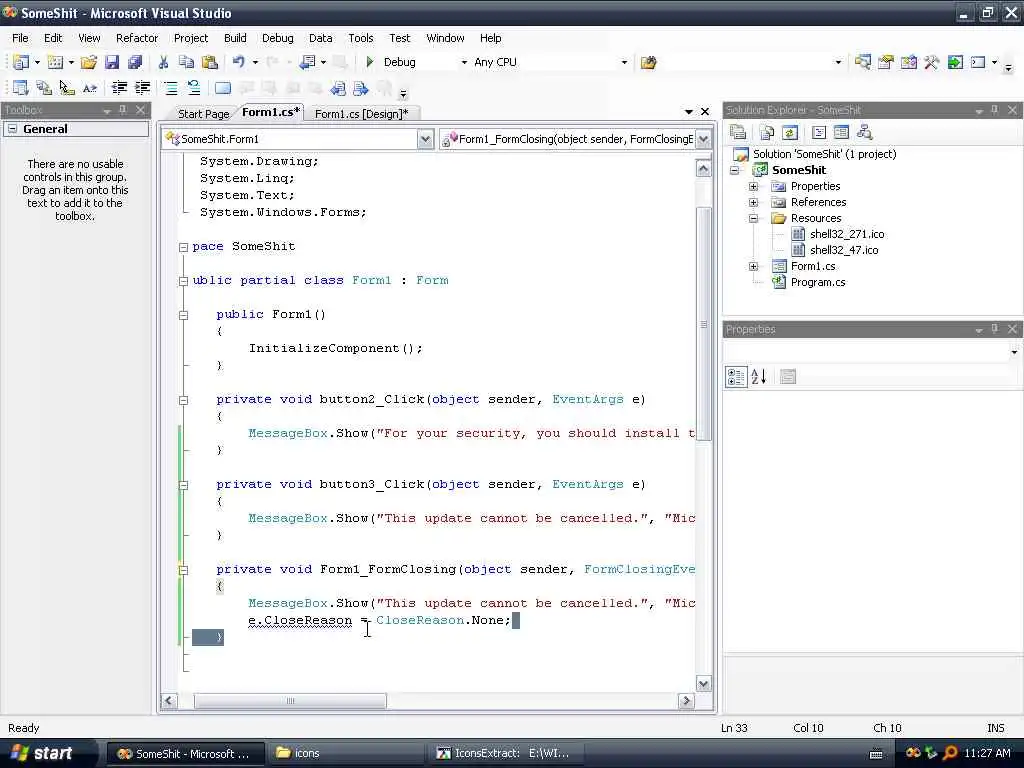This screenshot has width=1024, height=768.
Task: Open the Form1_FormClosing member dropdown
Action: 703,138
